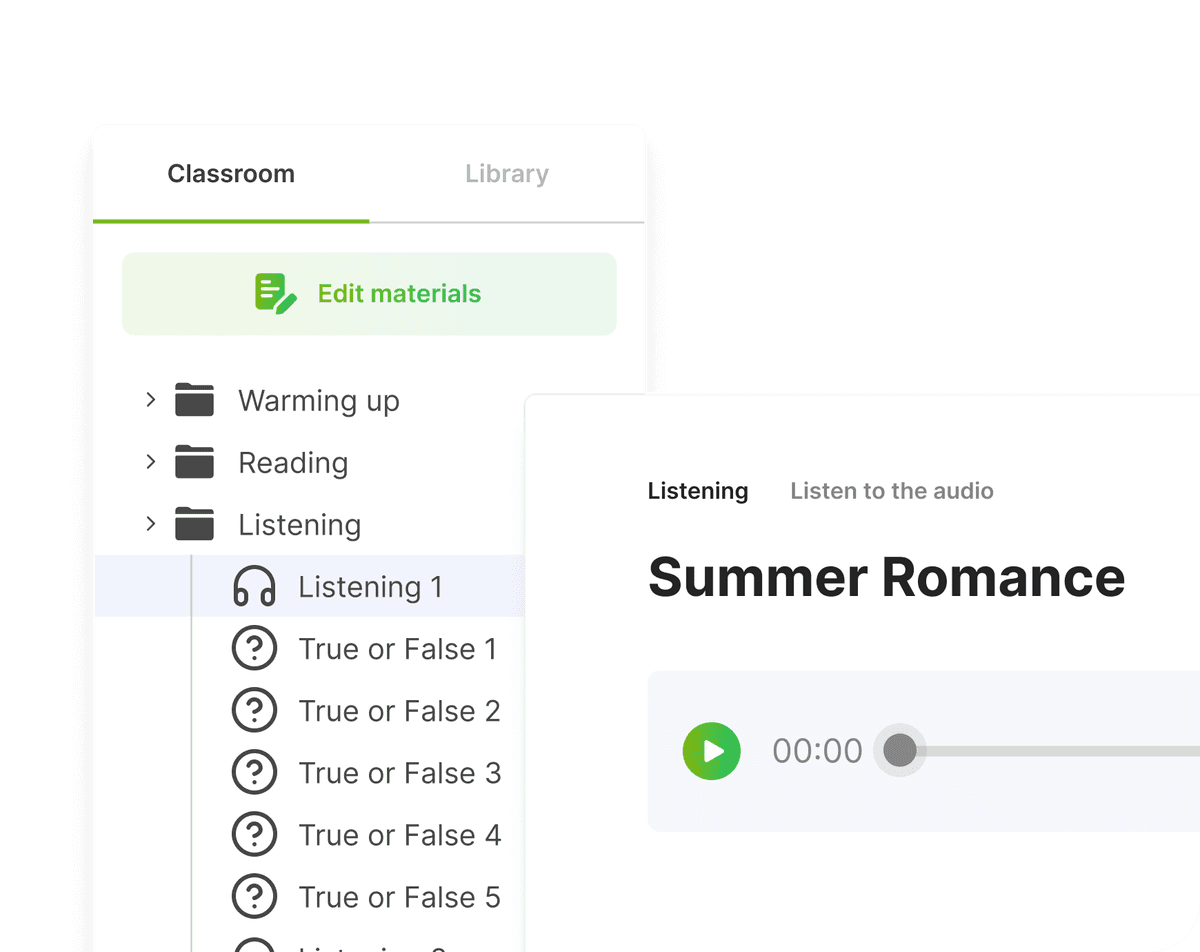The height and width of the screenshot is (952, 1200).
Task: Click the Warming up folder icon
Action: coord(195,401)
